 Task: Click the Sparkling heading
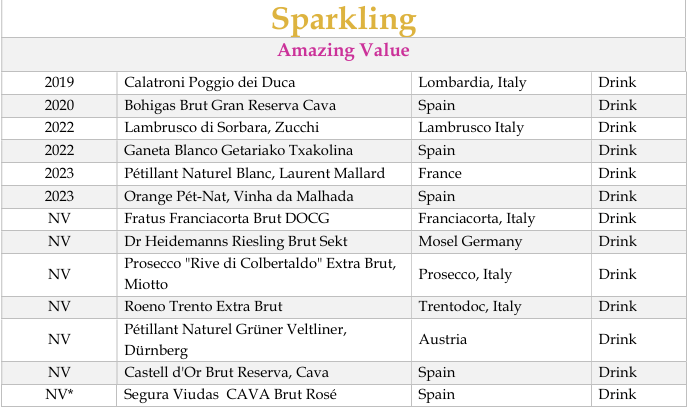pos(343,19)
